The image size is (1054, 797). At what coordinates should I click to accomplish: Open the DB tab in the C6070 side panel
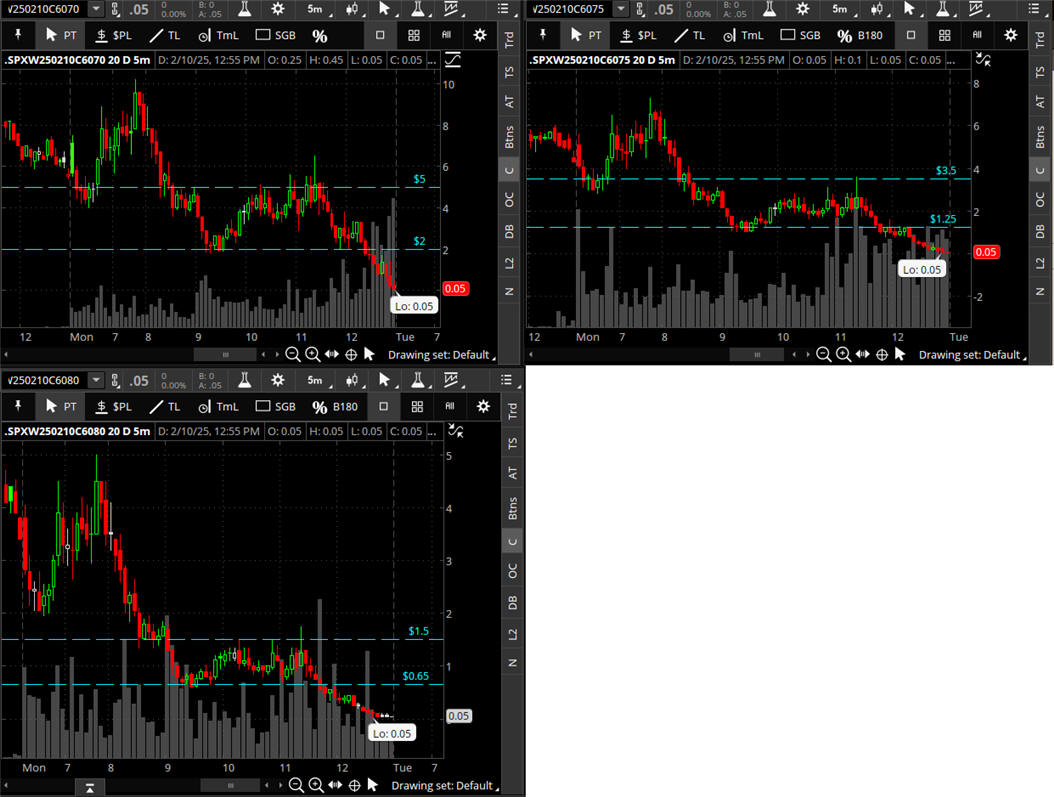510,231
